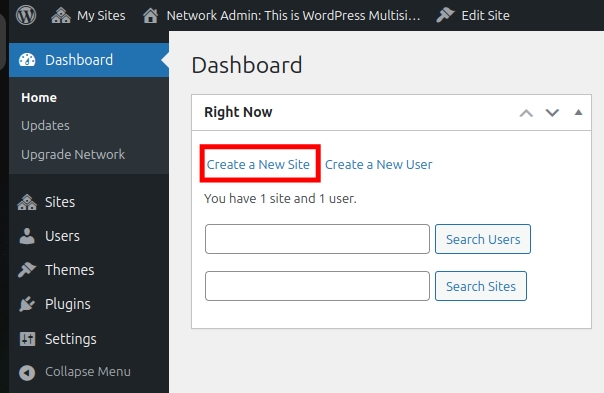Click Create a New Site link
604x393 pixels.
click(258, 165)
